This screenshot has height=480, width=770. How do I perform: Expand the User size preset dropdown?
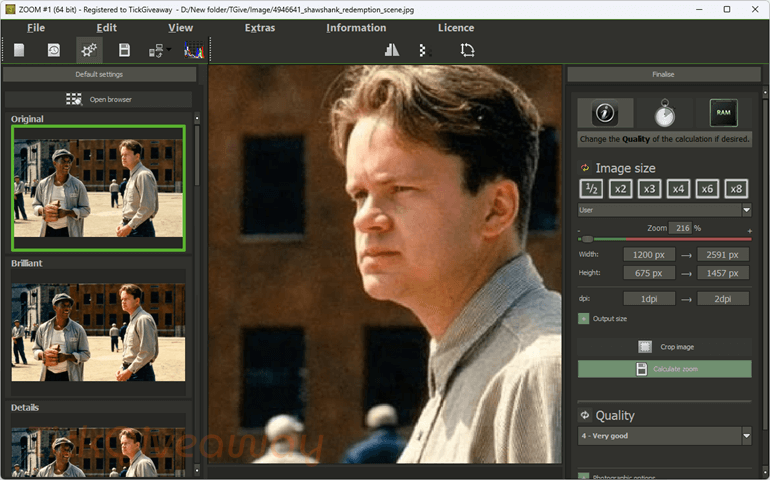pyautogui.click(x=664, y=210)
